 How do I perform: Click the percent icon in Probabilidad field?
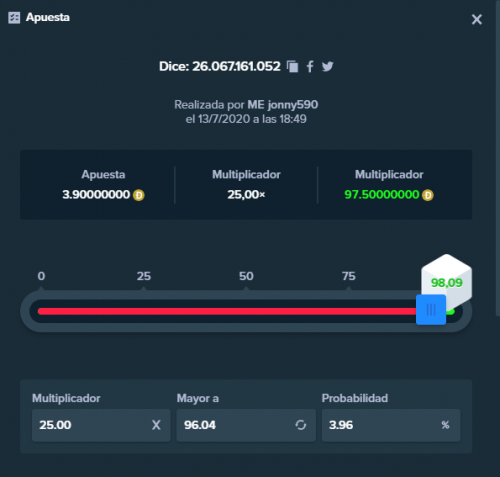(445, 425)
